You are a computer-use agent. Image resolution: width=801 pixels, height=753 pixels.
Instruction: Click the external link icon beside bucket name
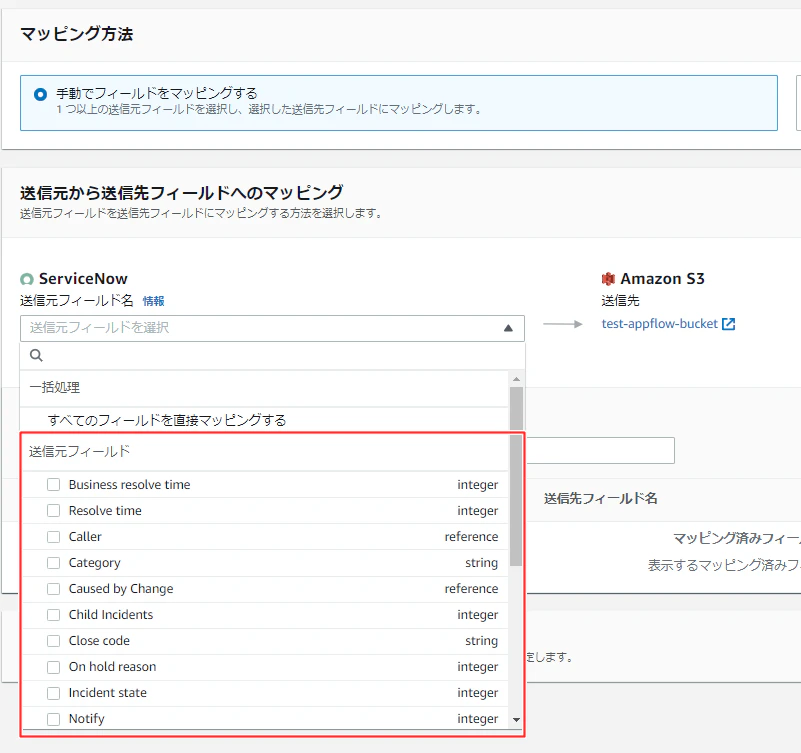click(x=728, y=324)
